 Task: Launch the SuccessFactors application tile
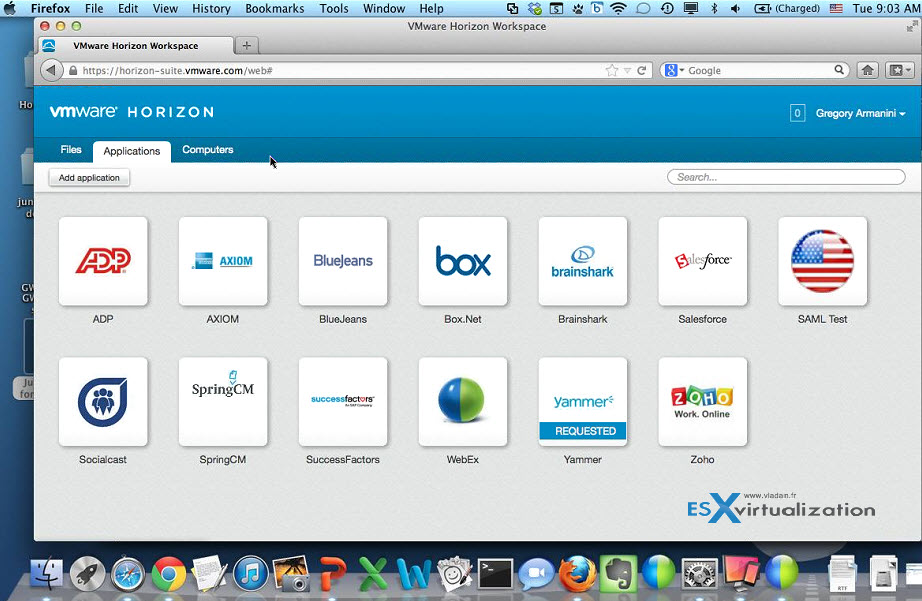[x=343, y=402]
